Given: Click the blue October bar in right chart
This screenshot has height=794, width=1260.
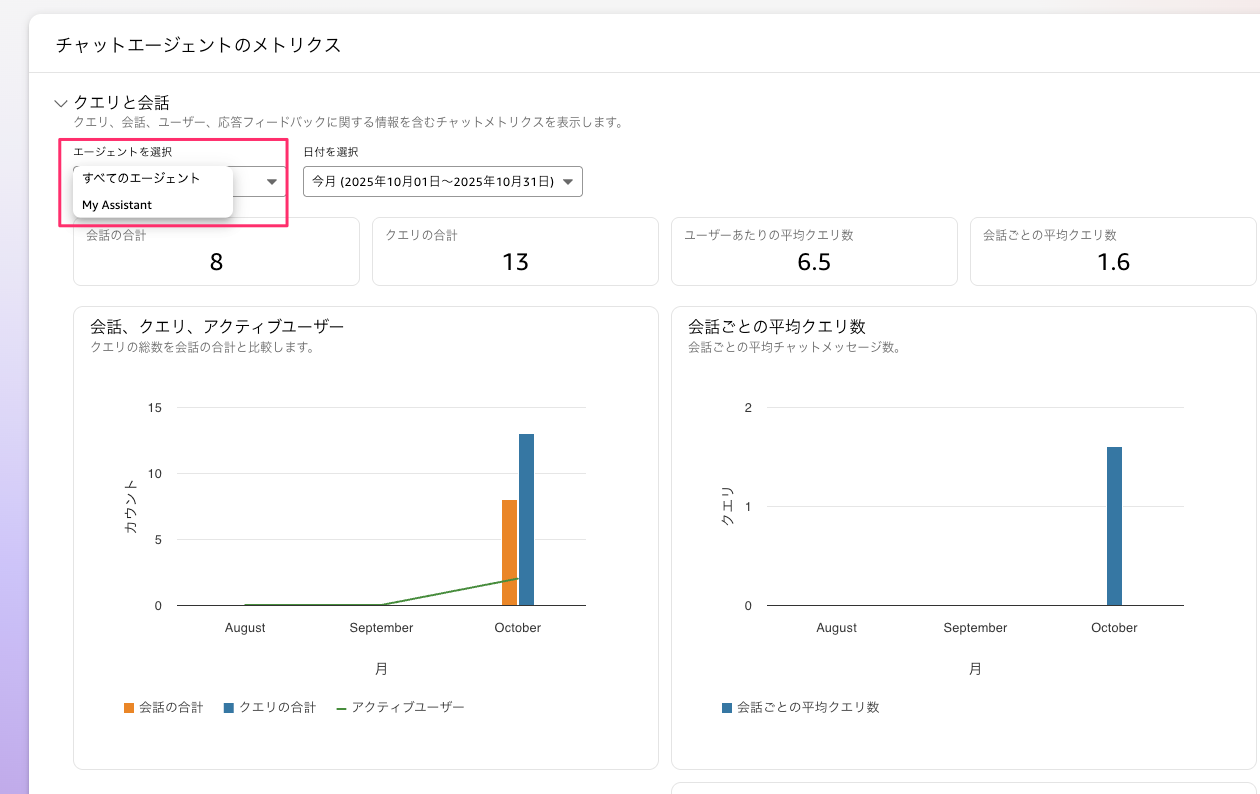Looking at the screenshot, I should point(1114,526).
